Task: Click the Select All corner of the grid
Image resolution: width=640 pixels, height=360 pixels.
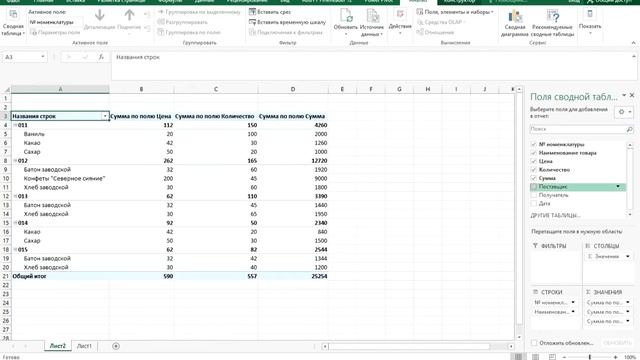Action: (x=6, y=89)
